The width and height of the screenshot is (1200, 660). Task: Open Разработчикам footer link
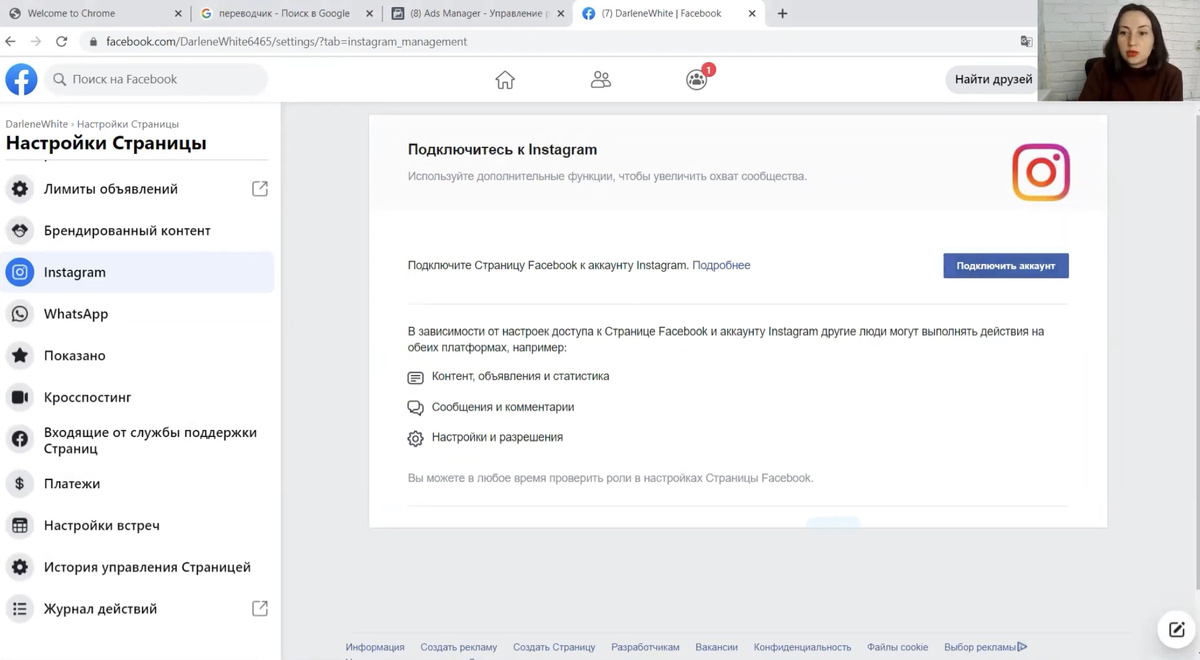pos(645,647)
